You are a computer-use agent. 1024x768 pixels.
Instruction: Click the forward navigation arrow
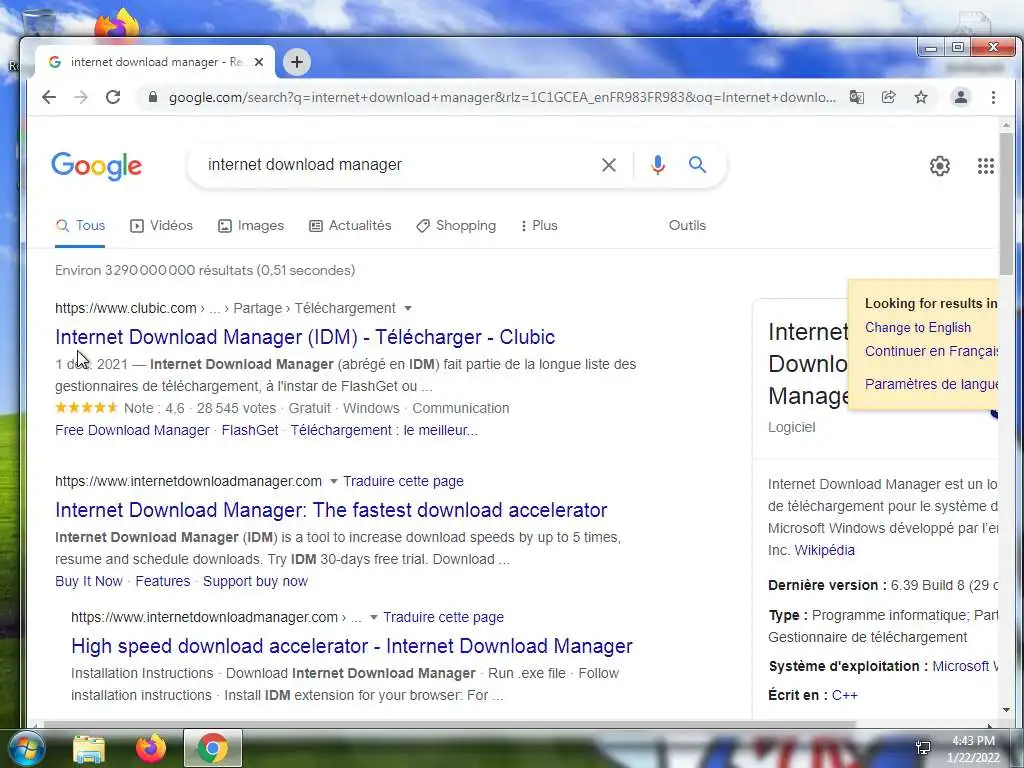point(81,97)
